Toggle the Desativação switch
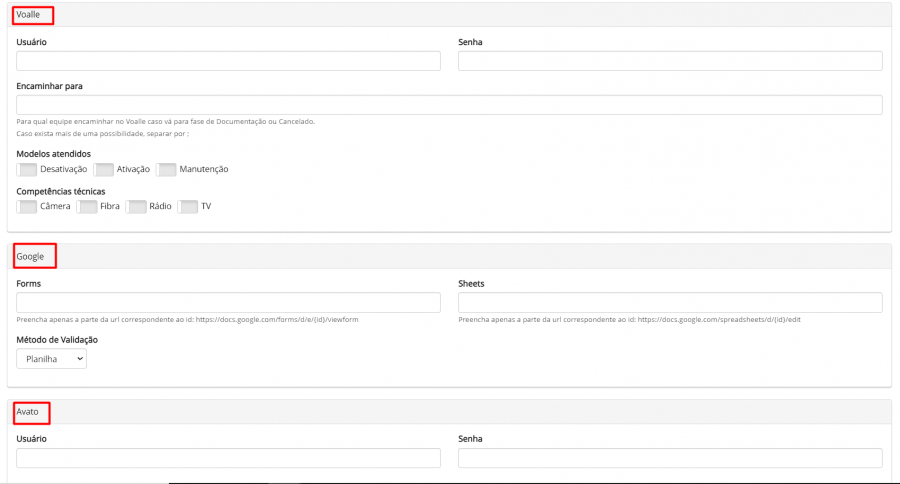This screenshot has width=900, height=484. click(27, 169)
